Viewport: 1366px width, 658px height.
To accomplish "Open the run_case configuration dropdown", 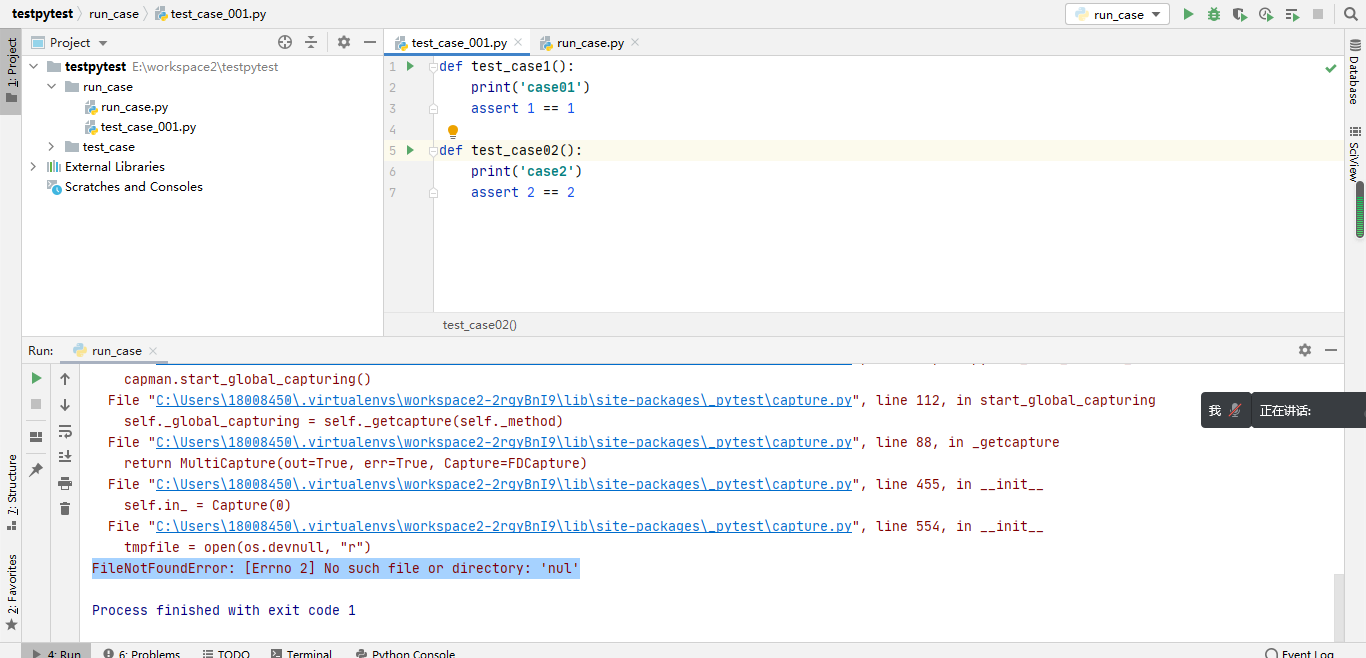I will click(x=1117, y=14).
